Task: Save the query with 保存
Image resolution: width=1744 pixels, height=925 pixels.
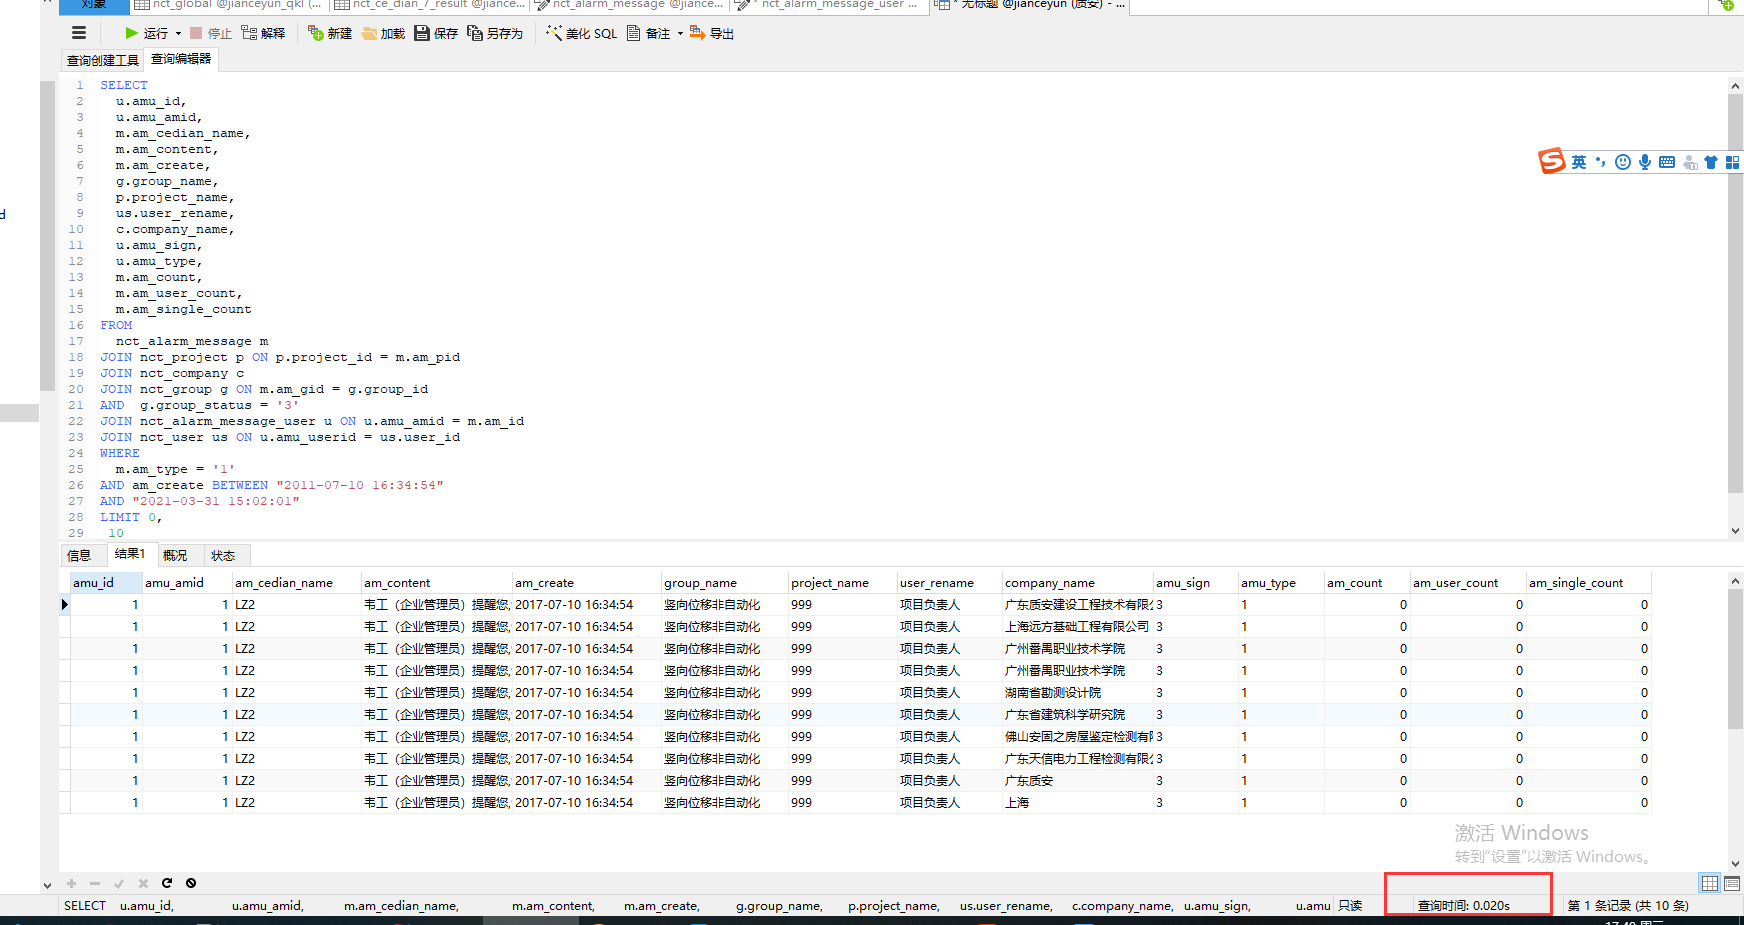Action: [x=436, y=33]
